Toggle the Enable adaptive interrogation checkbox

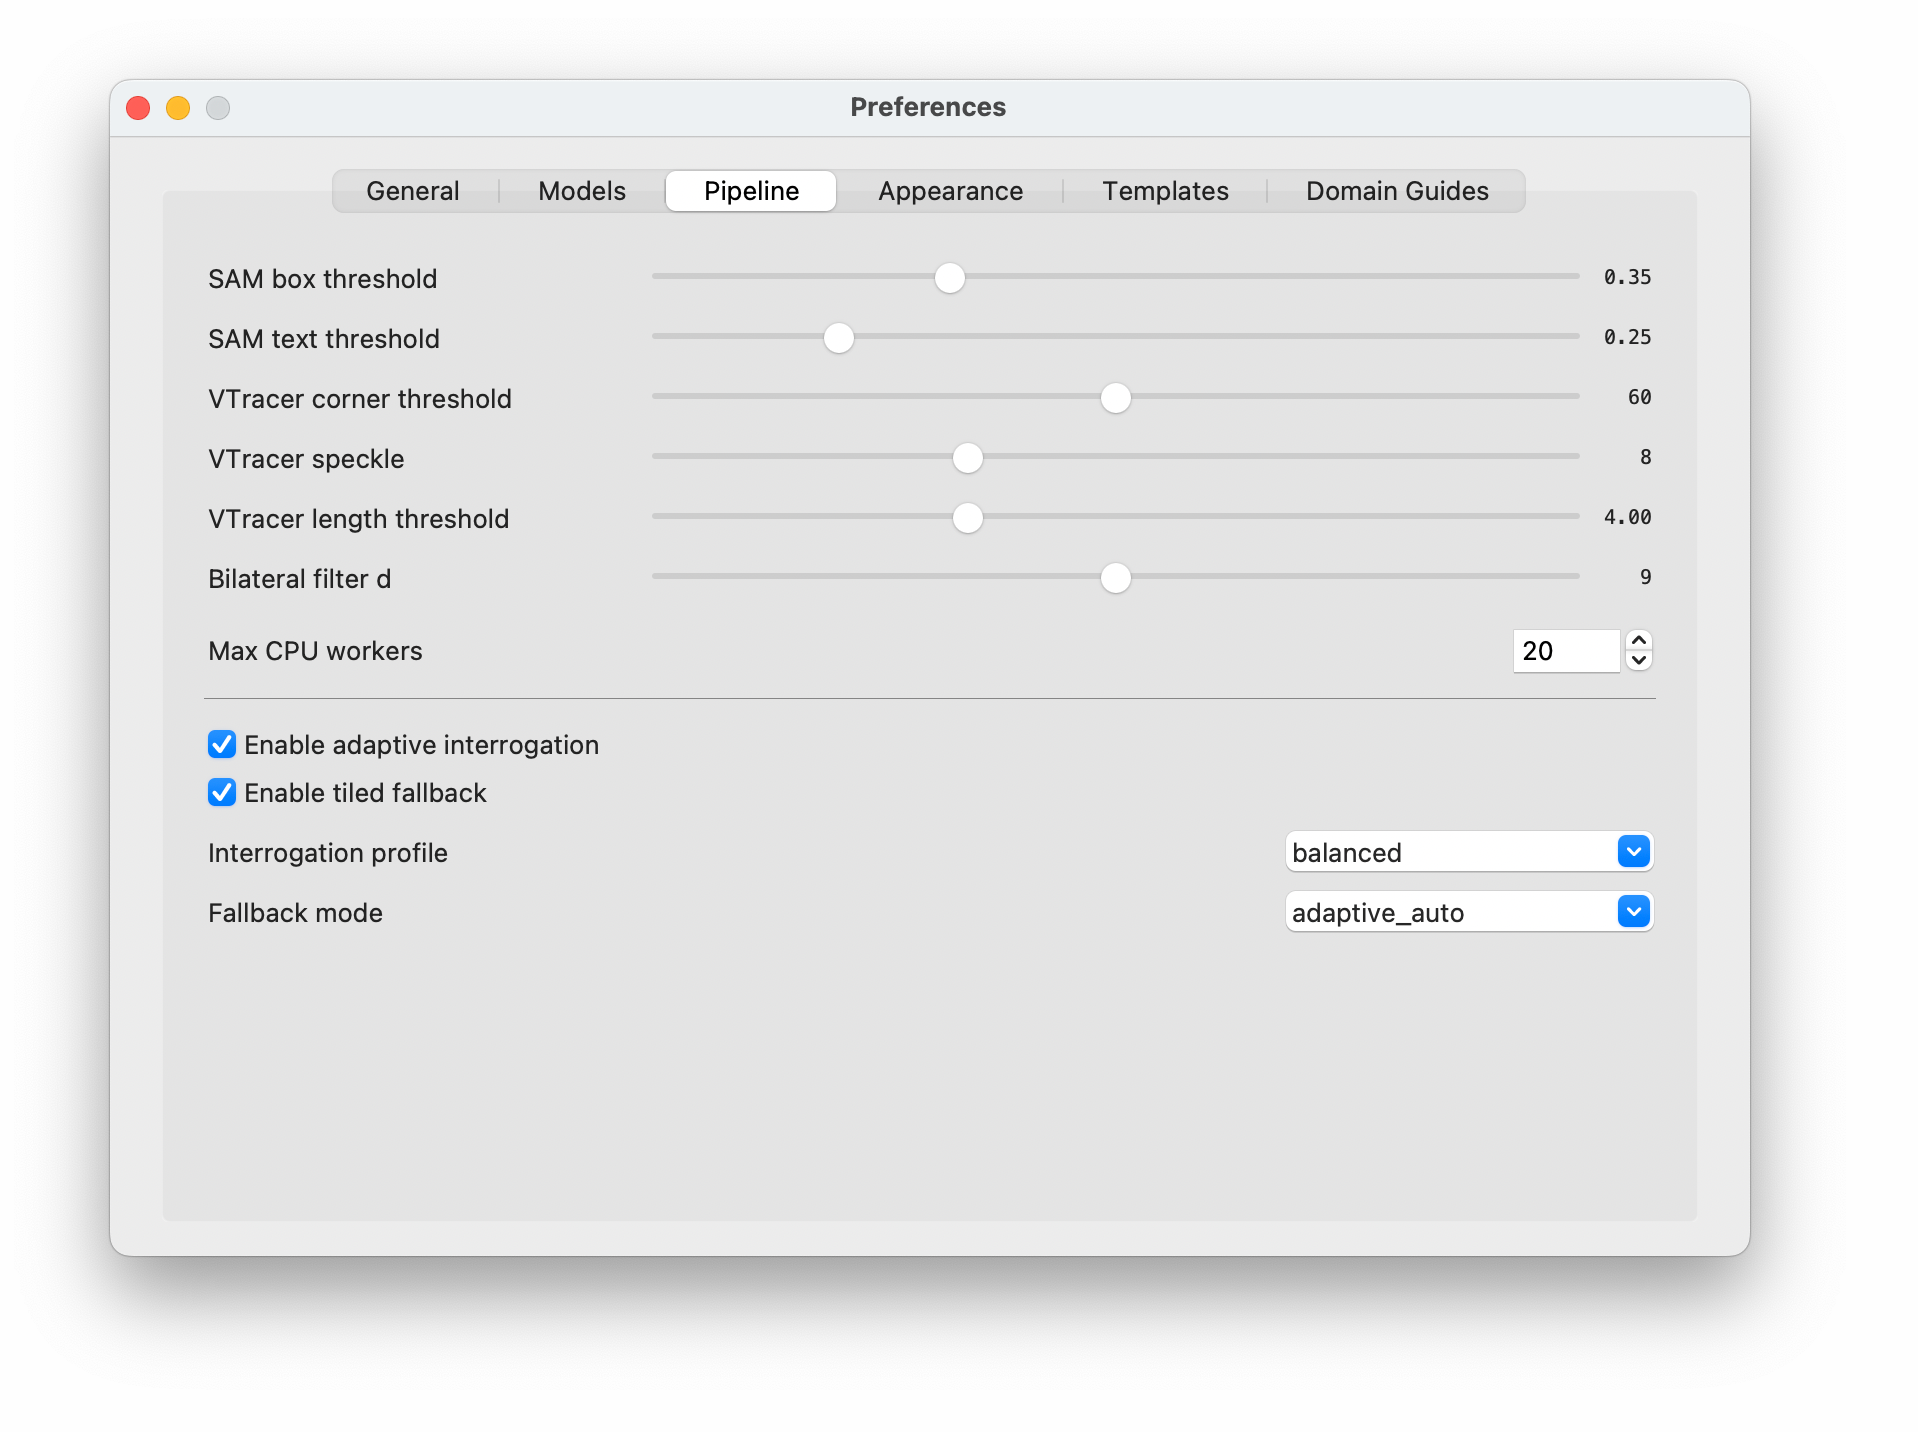(x=221, y=744)
